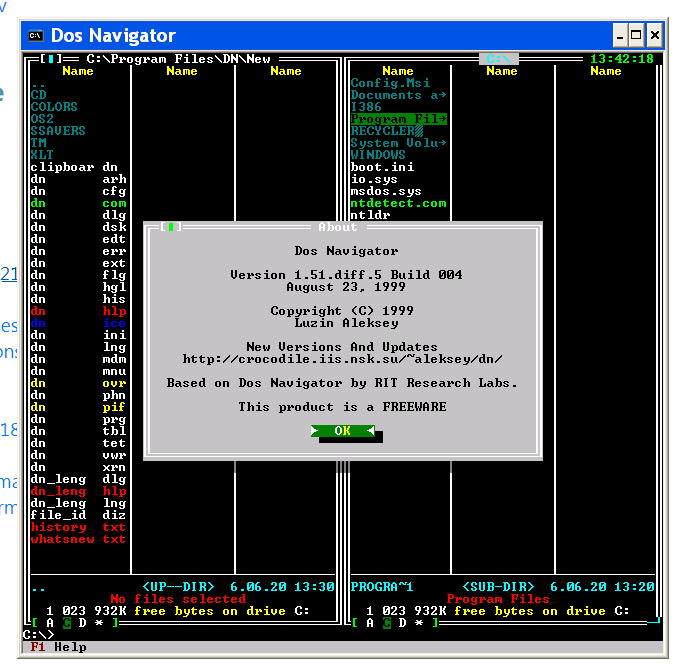Click the first Name column header, left panel

pos(78,71)
